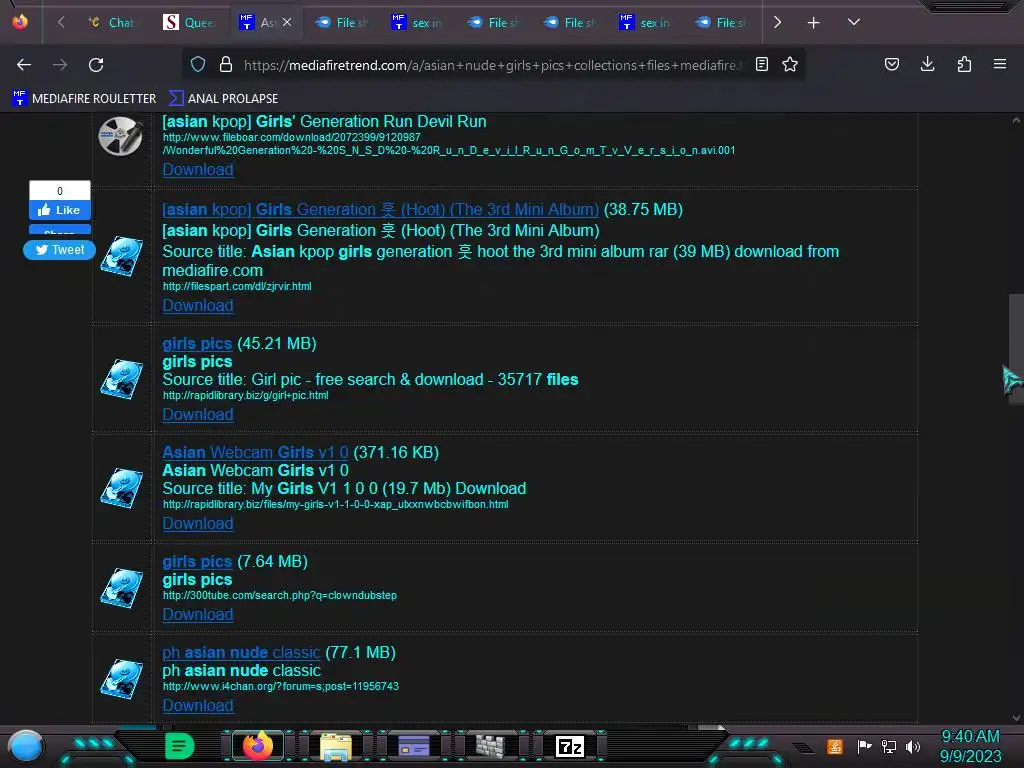1024x768 pixels.
Task: Click the scrollbar down arrow
Action: [1016, 718]
